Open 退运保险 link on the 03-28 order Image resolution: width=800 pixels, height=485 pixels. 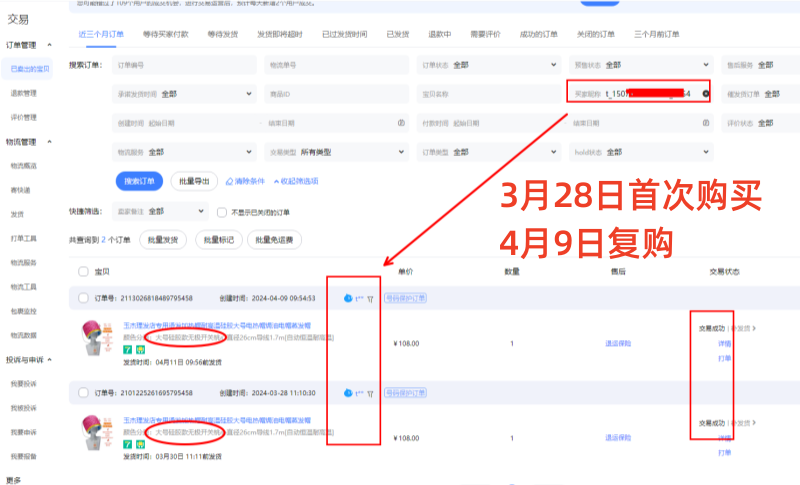(618, 438)
